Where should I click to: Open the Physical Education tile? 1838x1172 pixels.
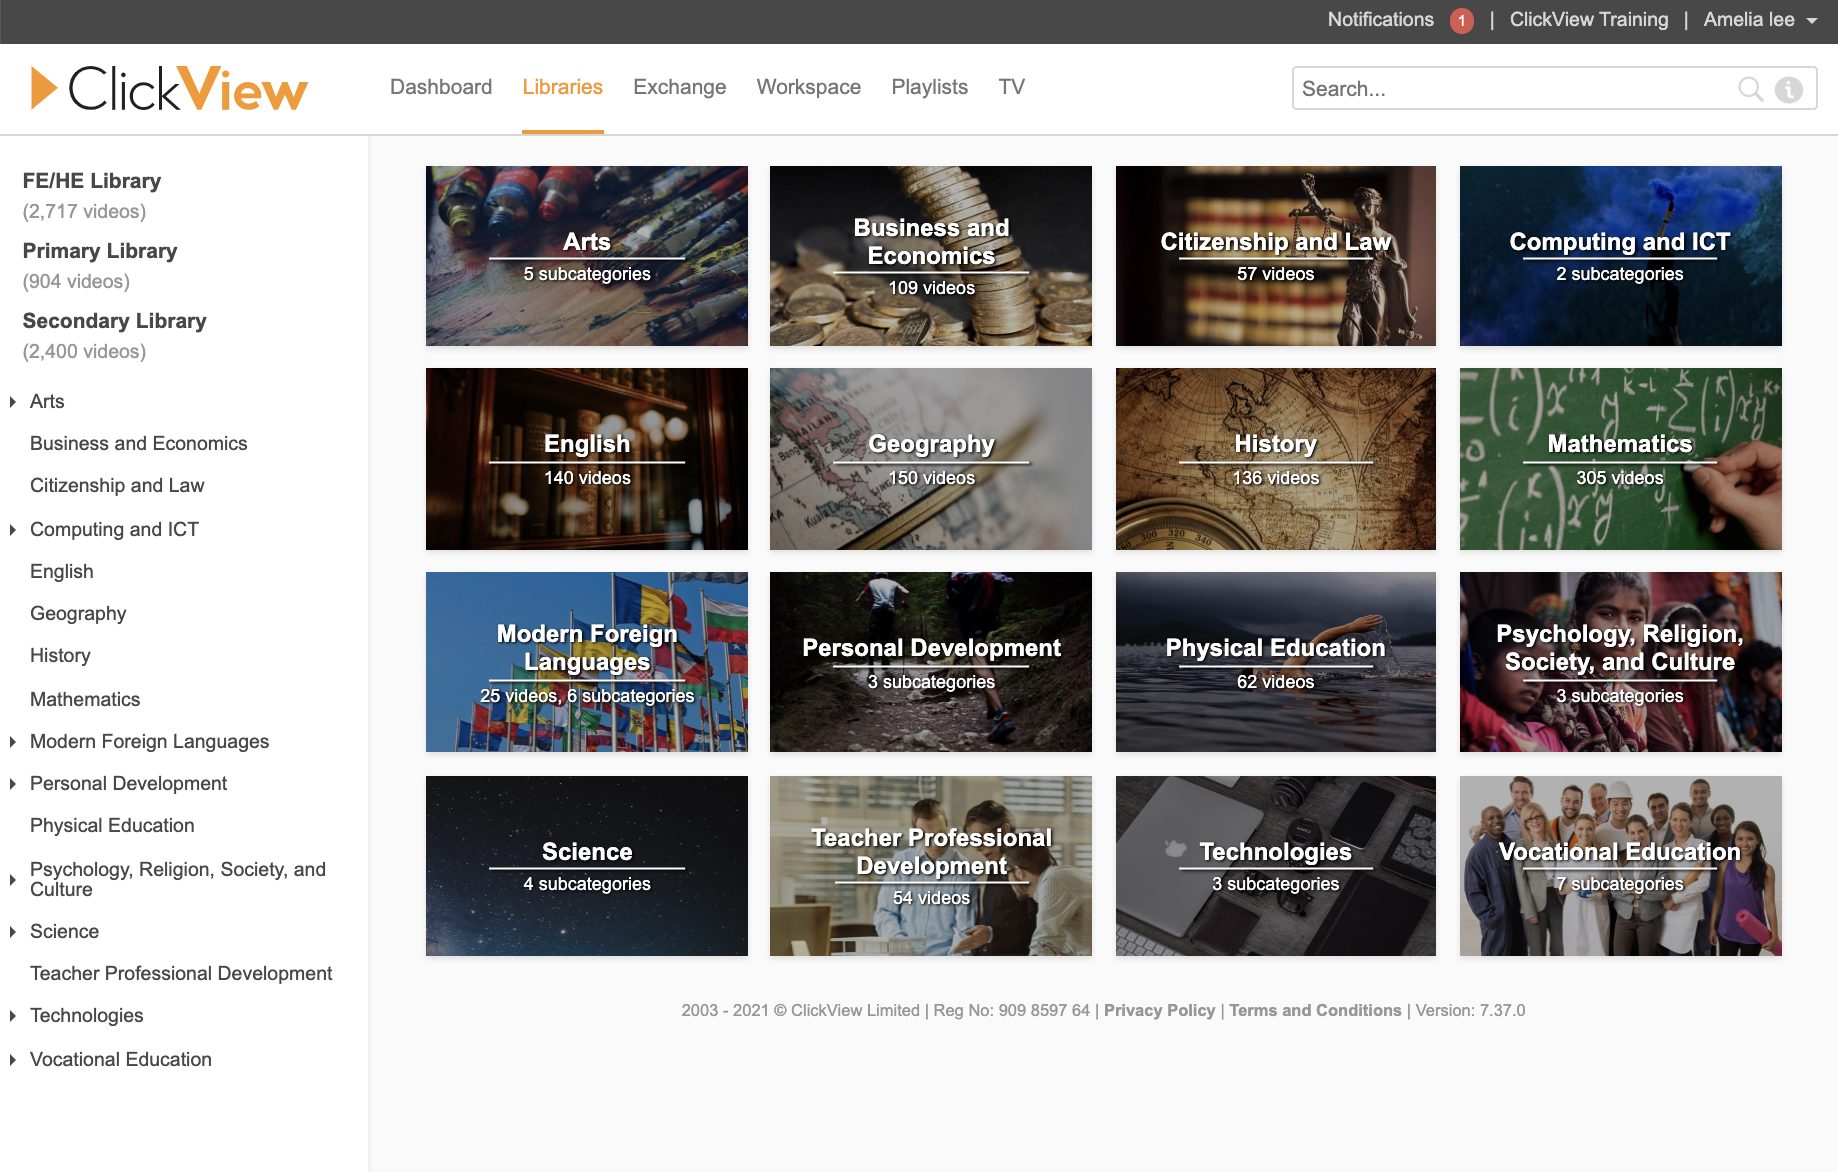(x=1276, y=662)
